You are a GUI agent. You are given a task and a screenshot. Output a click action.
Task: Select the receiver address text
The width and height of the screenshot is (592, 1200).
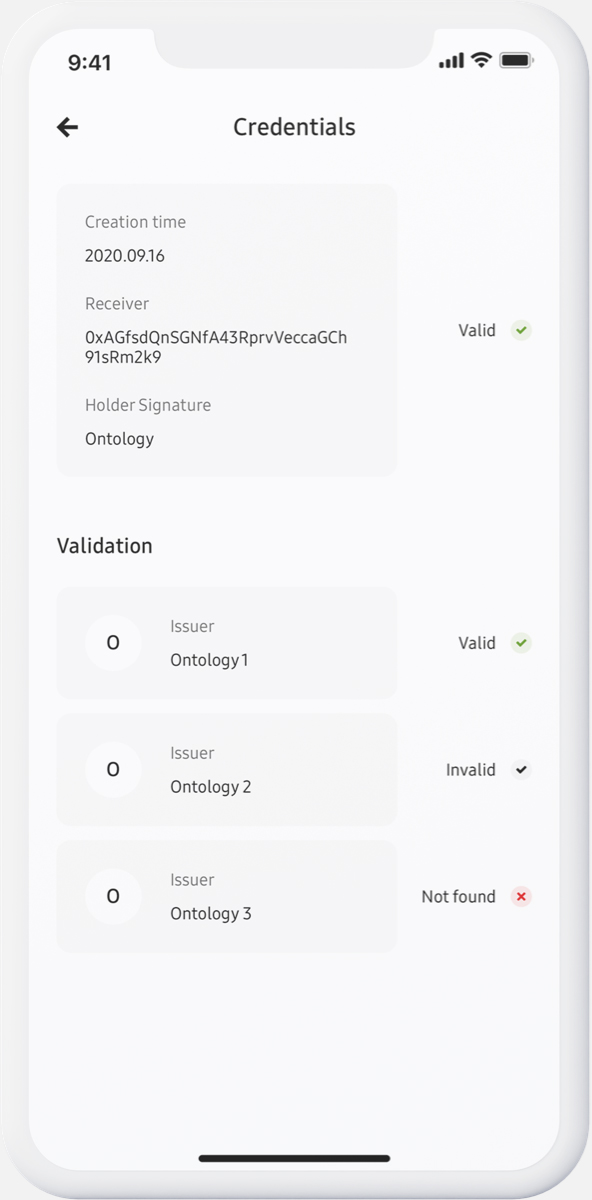point(216,347)
